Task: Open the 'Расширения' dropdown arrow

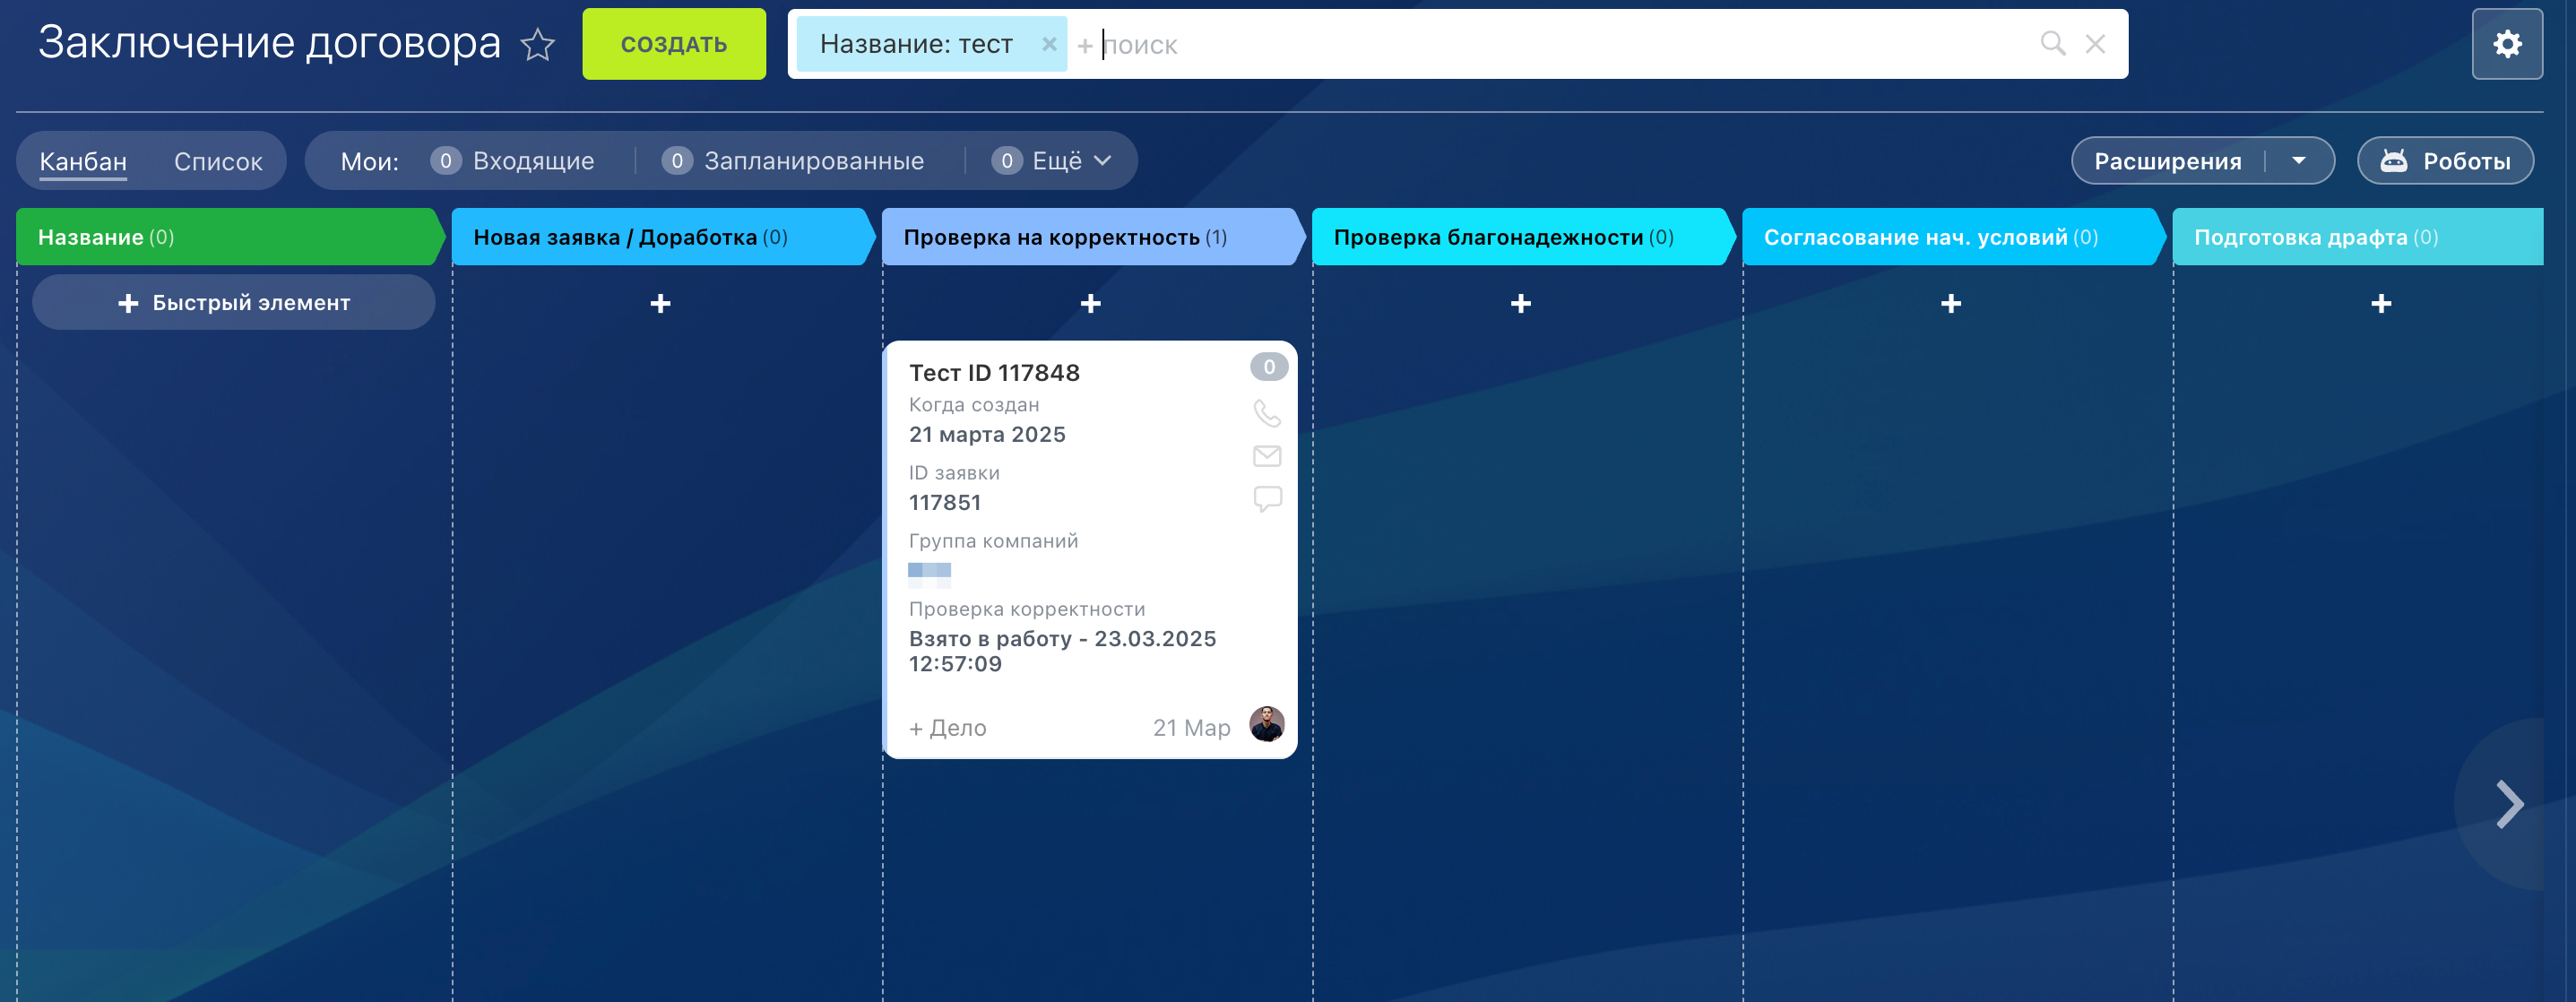Action: click(2298, 161)
